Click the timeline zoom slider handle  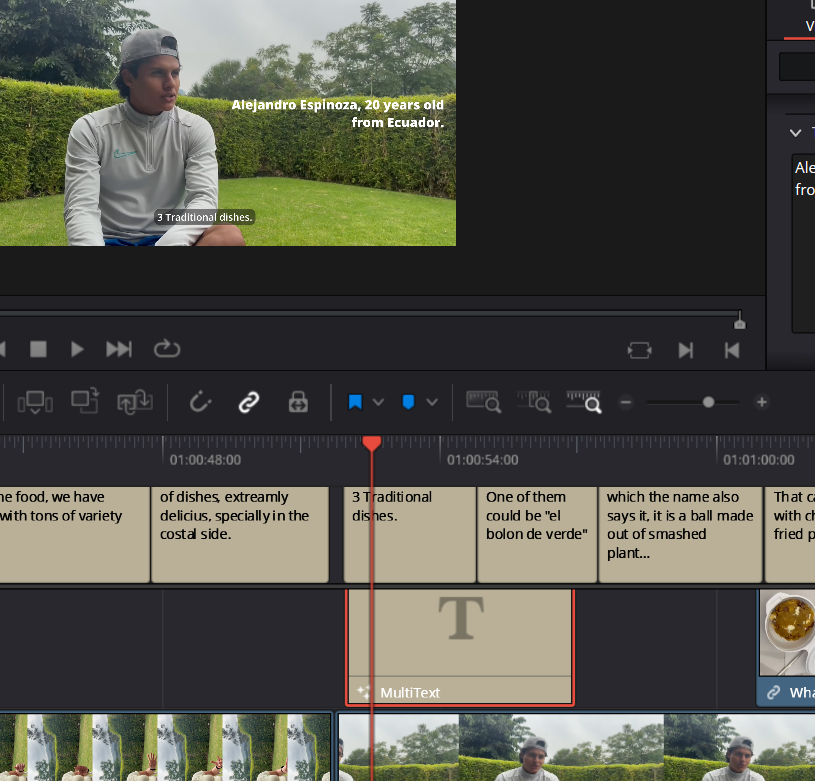click(x=708, y=402)
